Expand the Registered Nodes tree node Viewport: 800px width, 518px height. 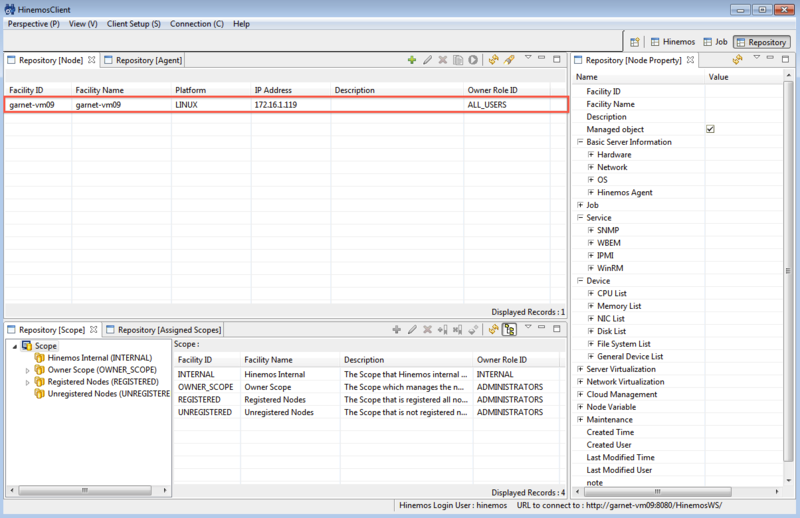(x=28, y=382)
